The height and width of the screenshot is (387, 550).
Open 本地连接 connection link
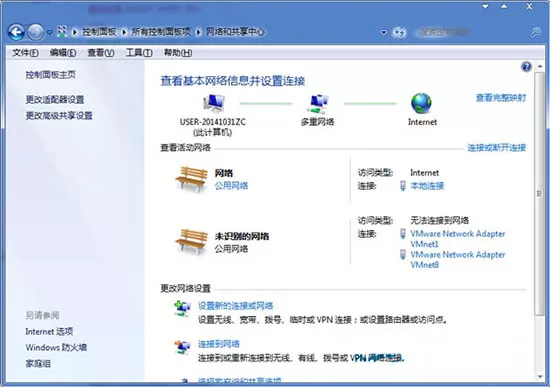(x=427, y=186)
